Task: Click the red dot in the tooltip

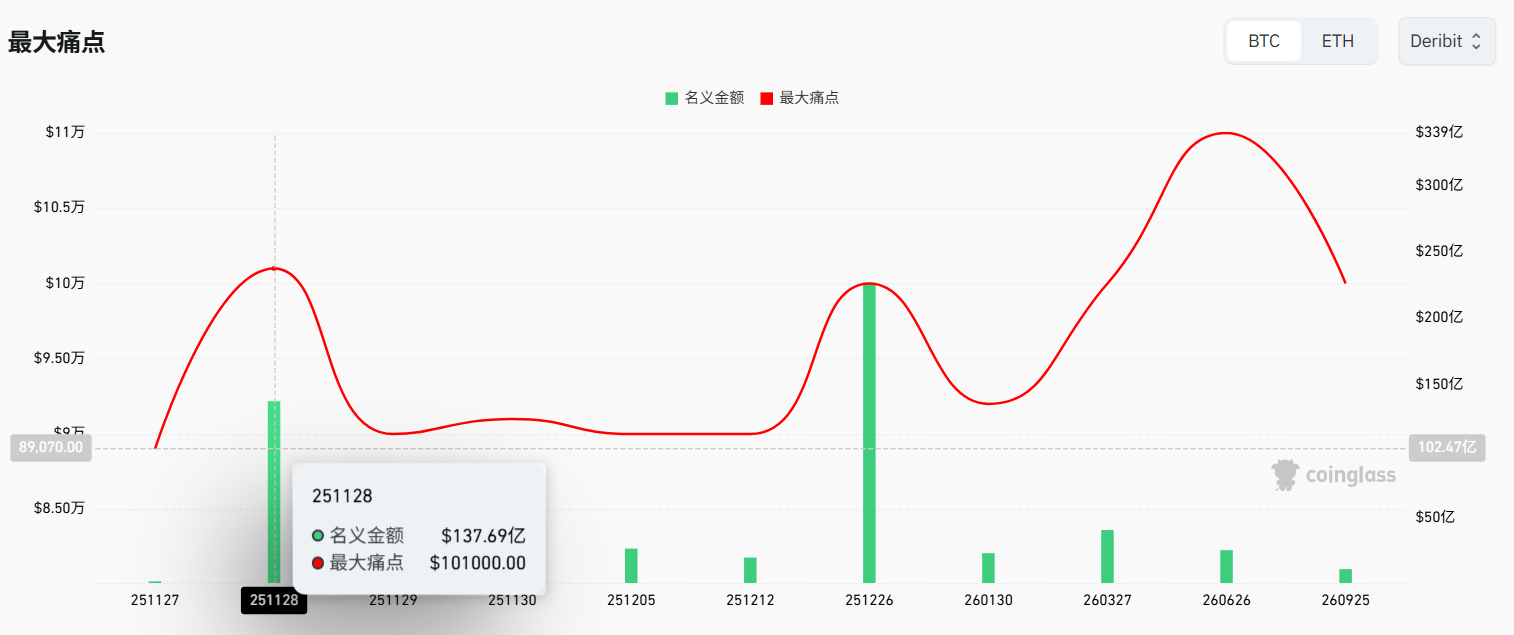Action: (x=318, y=563)
